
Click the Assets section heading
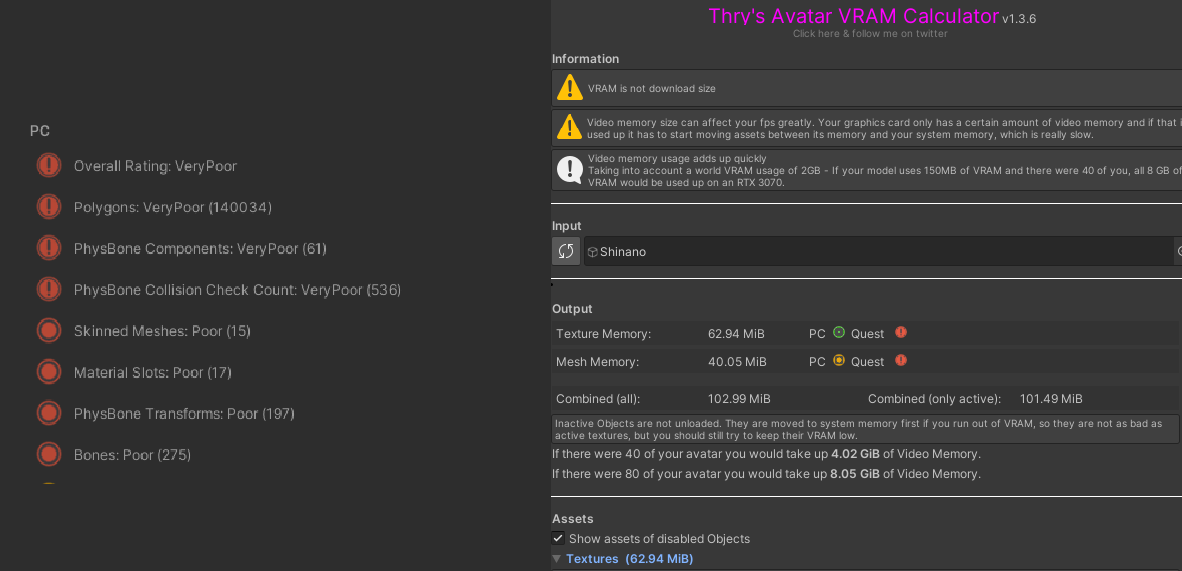pyautogui.click(x=573, y=519)
